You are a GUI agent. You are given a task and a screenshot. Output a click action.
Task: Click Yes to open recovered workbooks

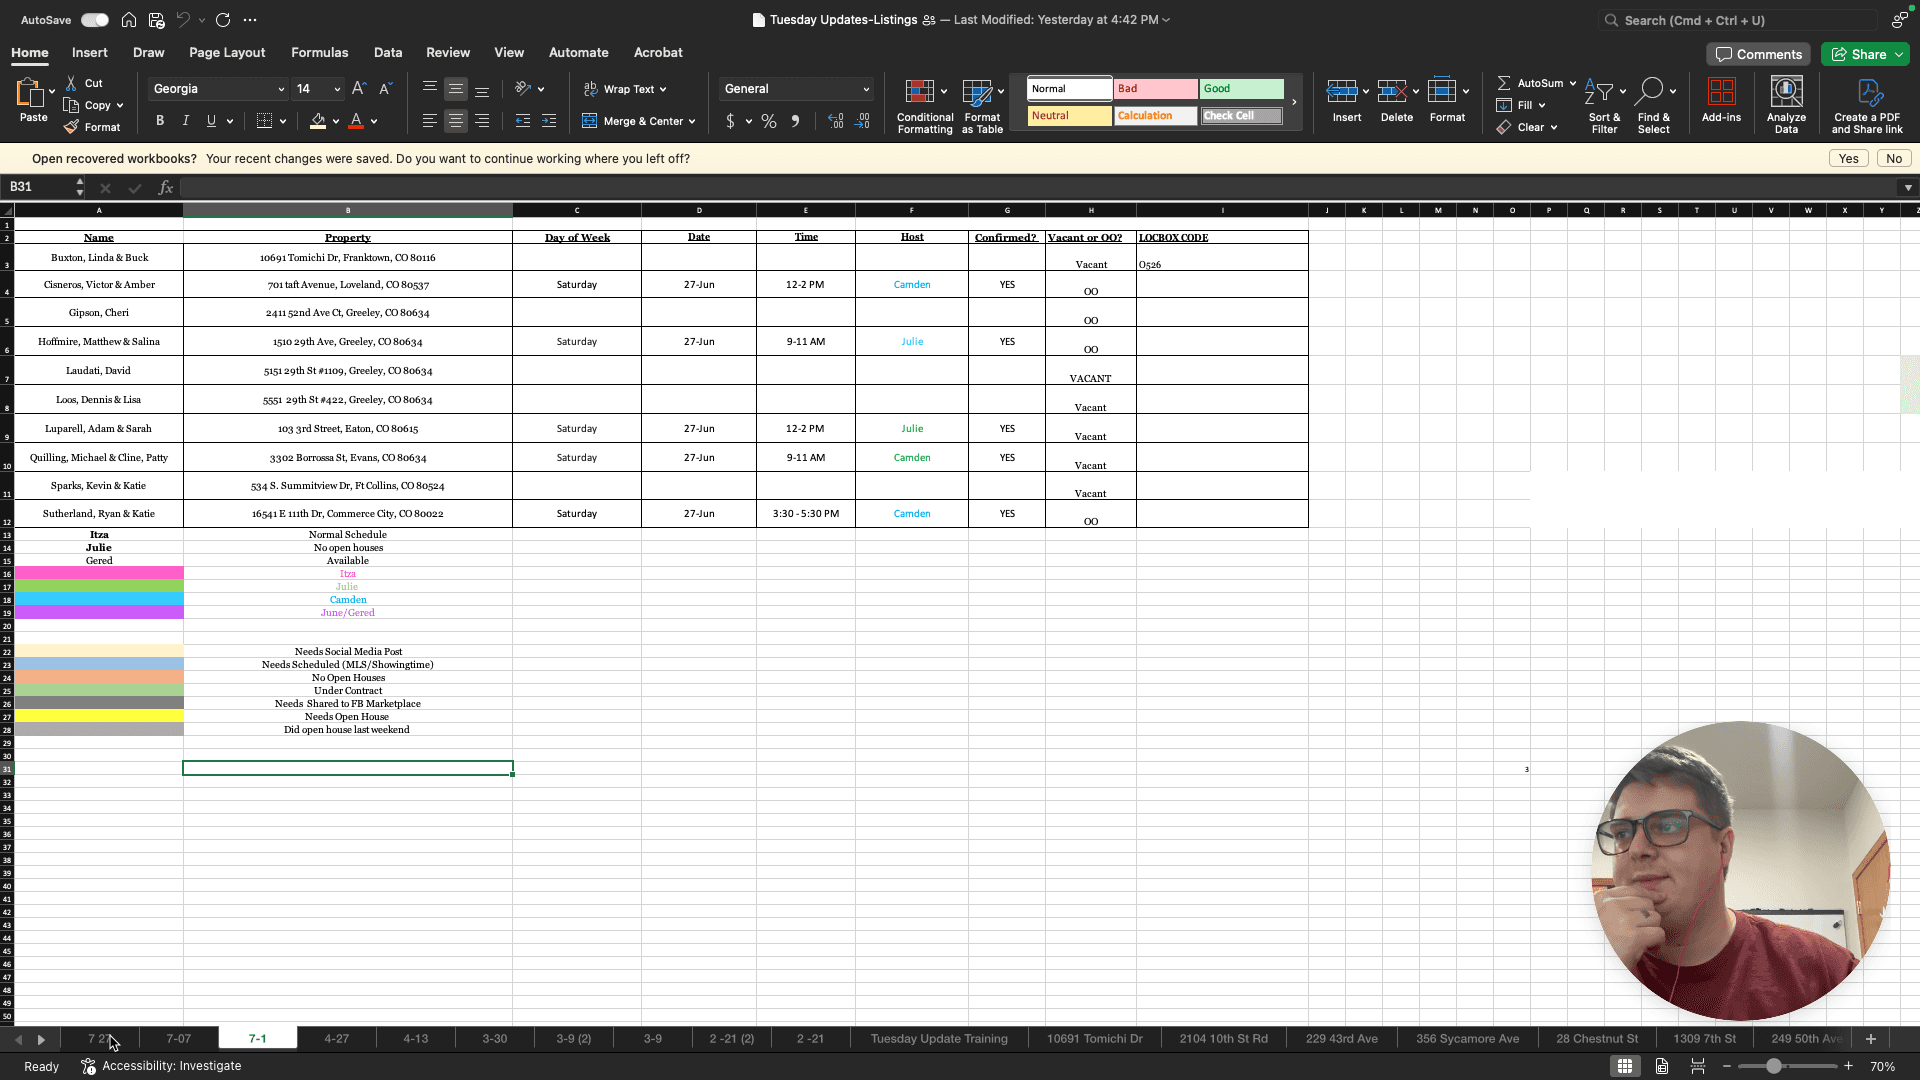tap(1848, 159)
